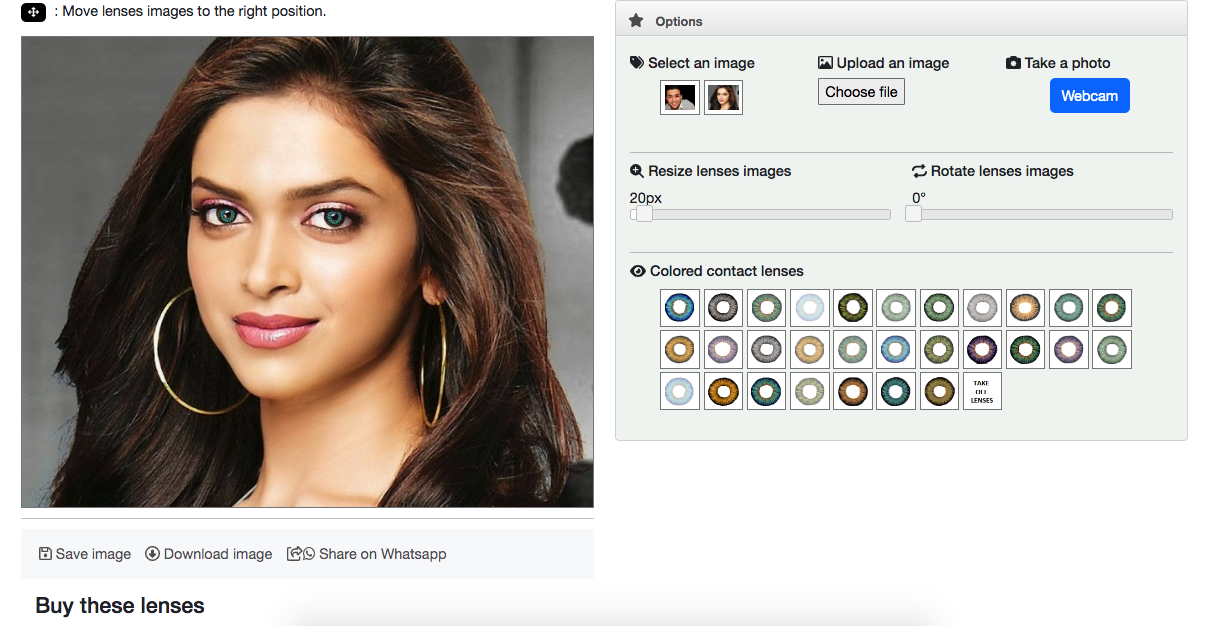Share on Whatsapp

367,554
